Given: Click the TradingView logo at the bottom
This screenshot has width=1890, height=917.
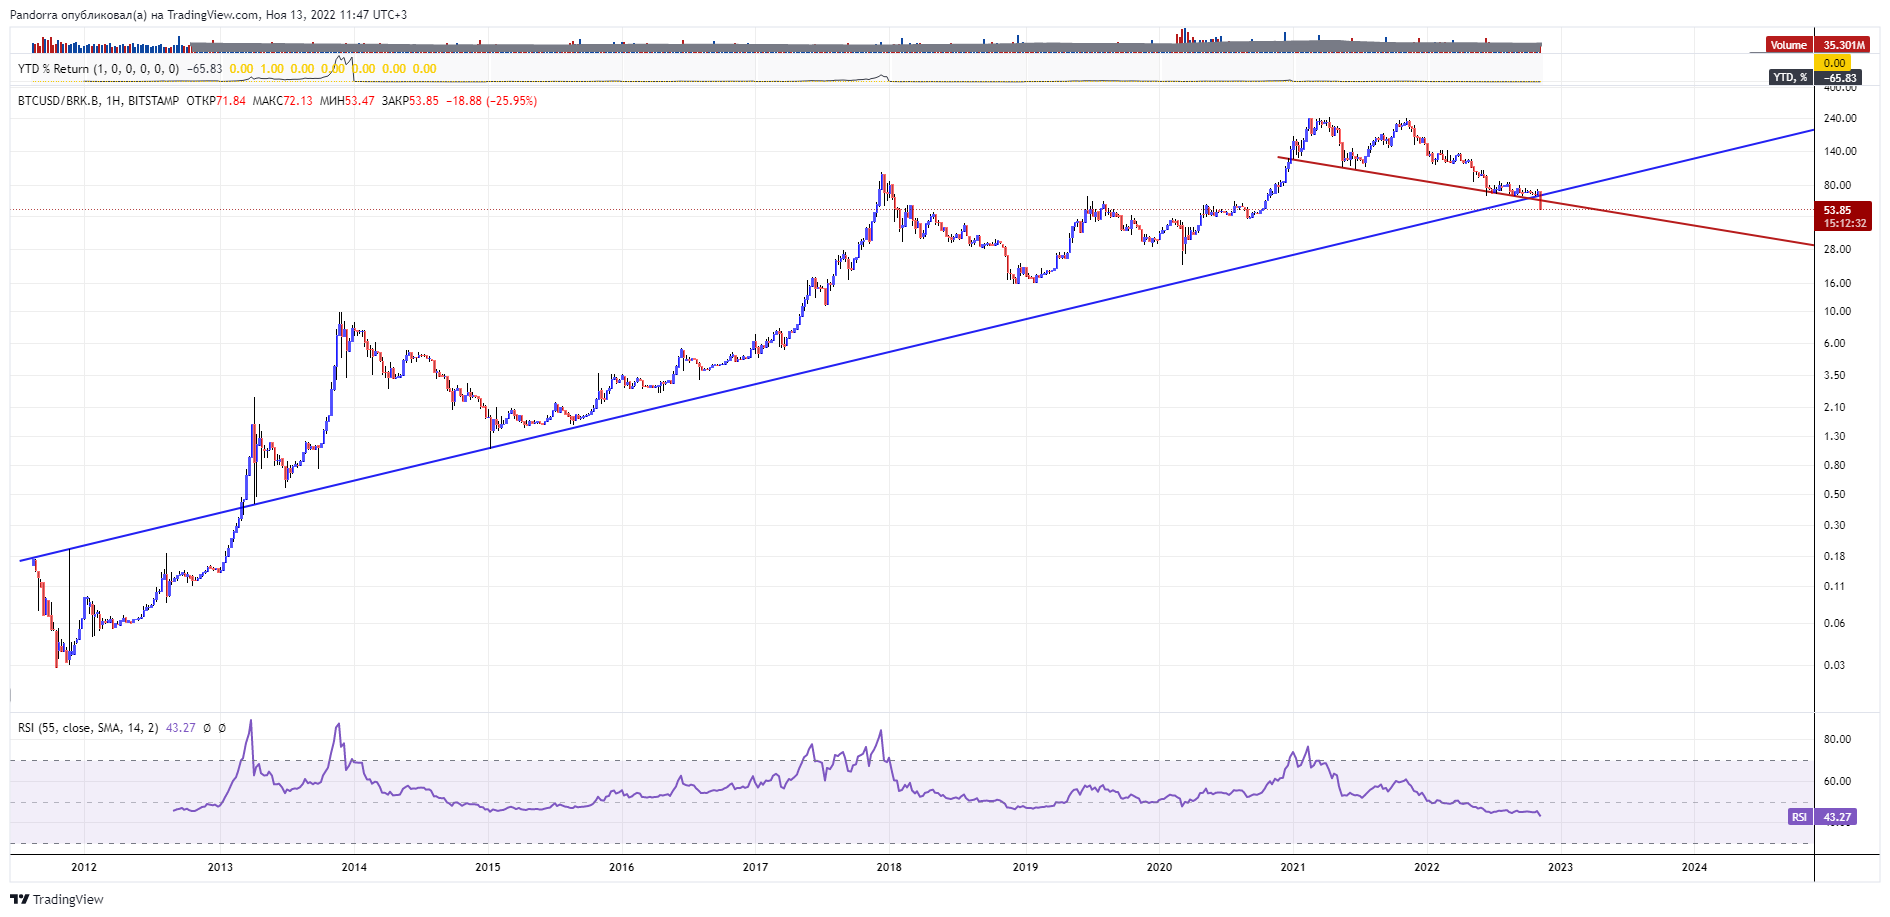Looking at the screenshot, I should [x=57, y=899].
